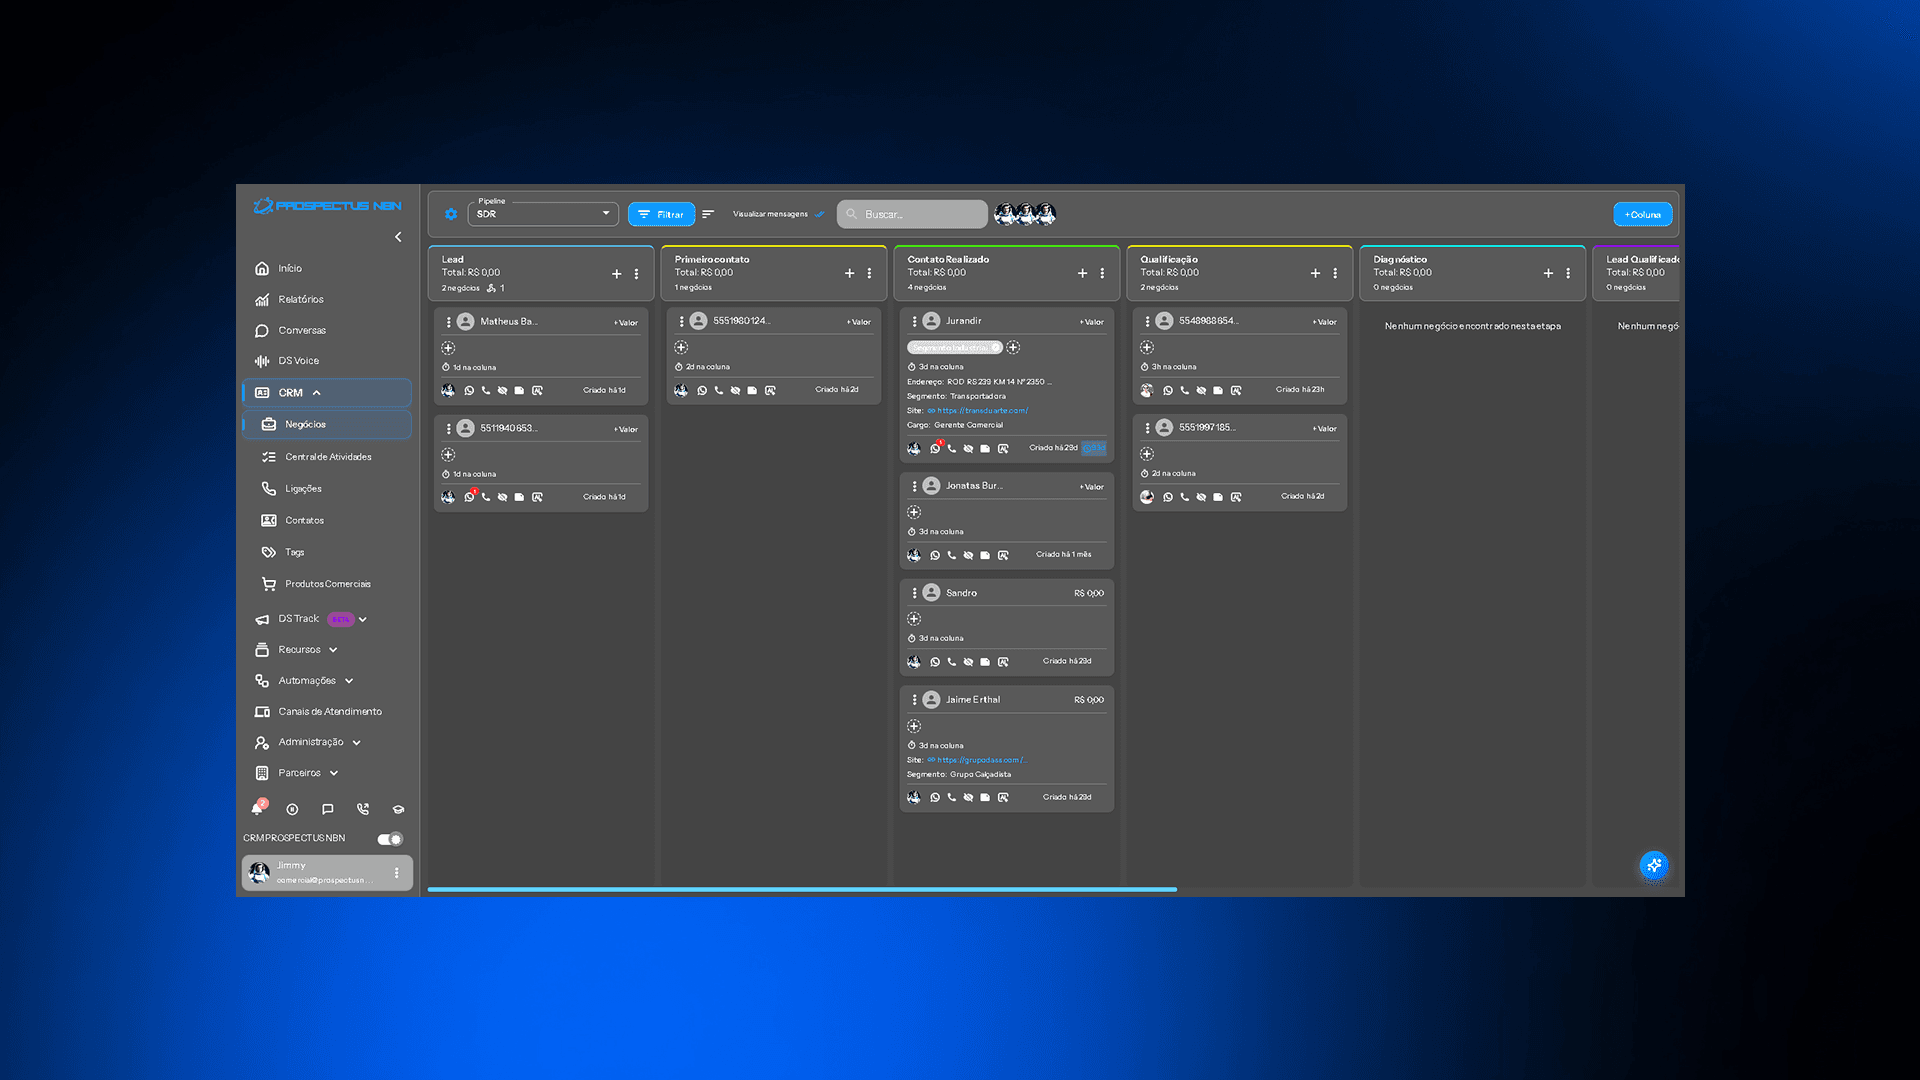Add a new deal to the Lead column

click(x=616, y=273)
